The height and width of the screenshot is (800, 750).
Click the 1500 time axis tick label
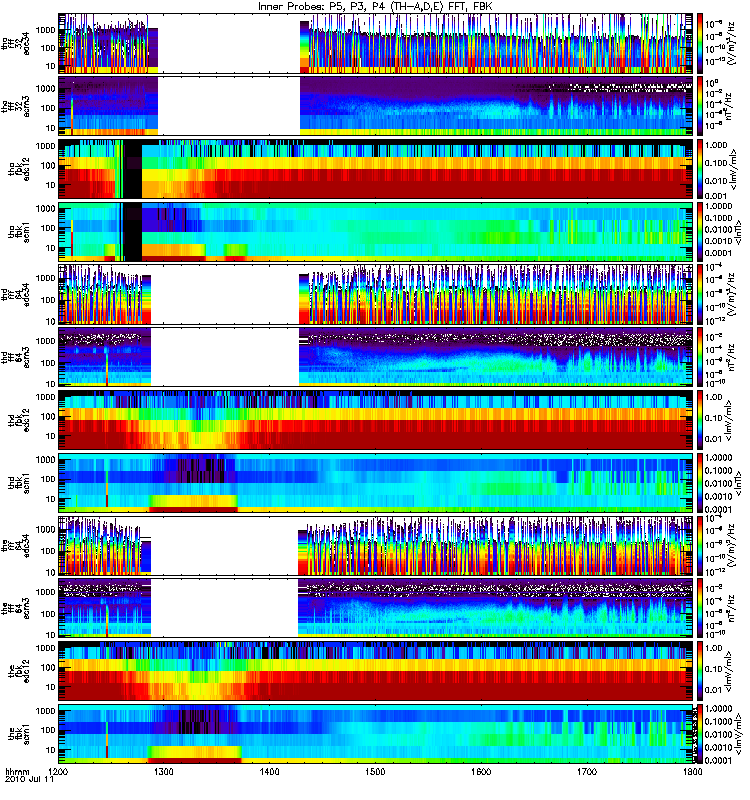coord(375,771)
